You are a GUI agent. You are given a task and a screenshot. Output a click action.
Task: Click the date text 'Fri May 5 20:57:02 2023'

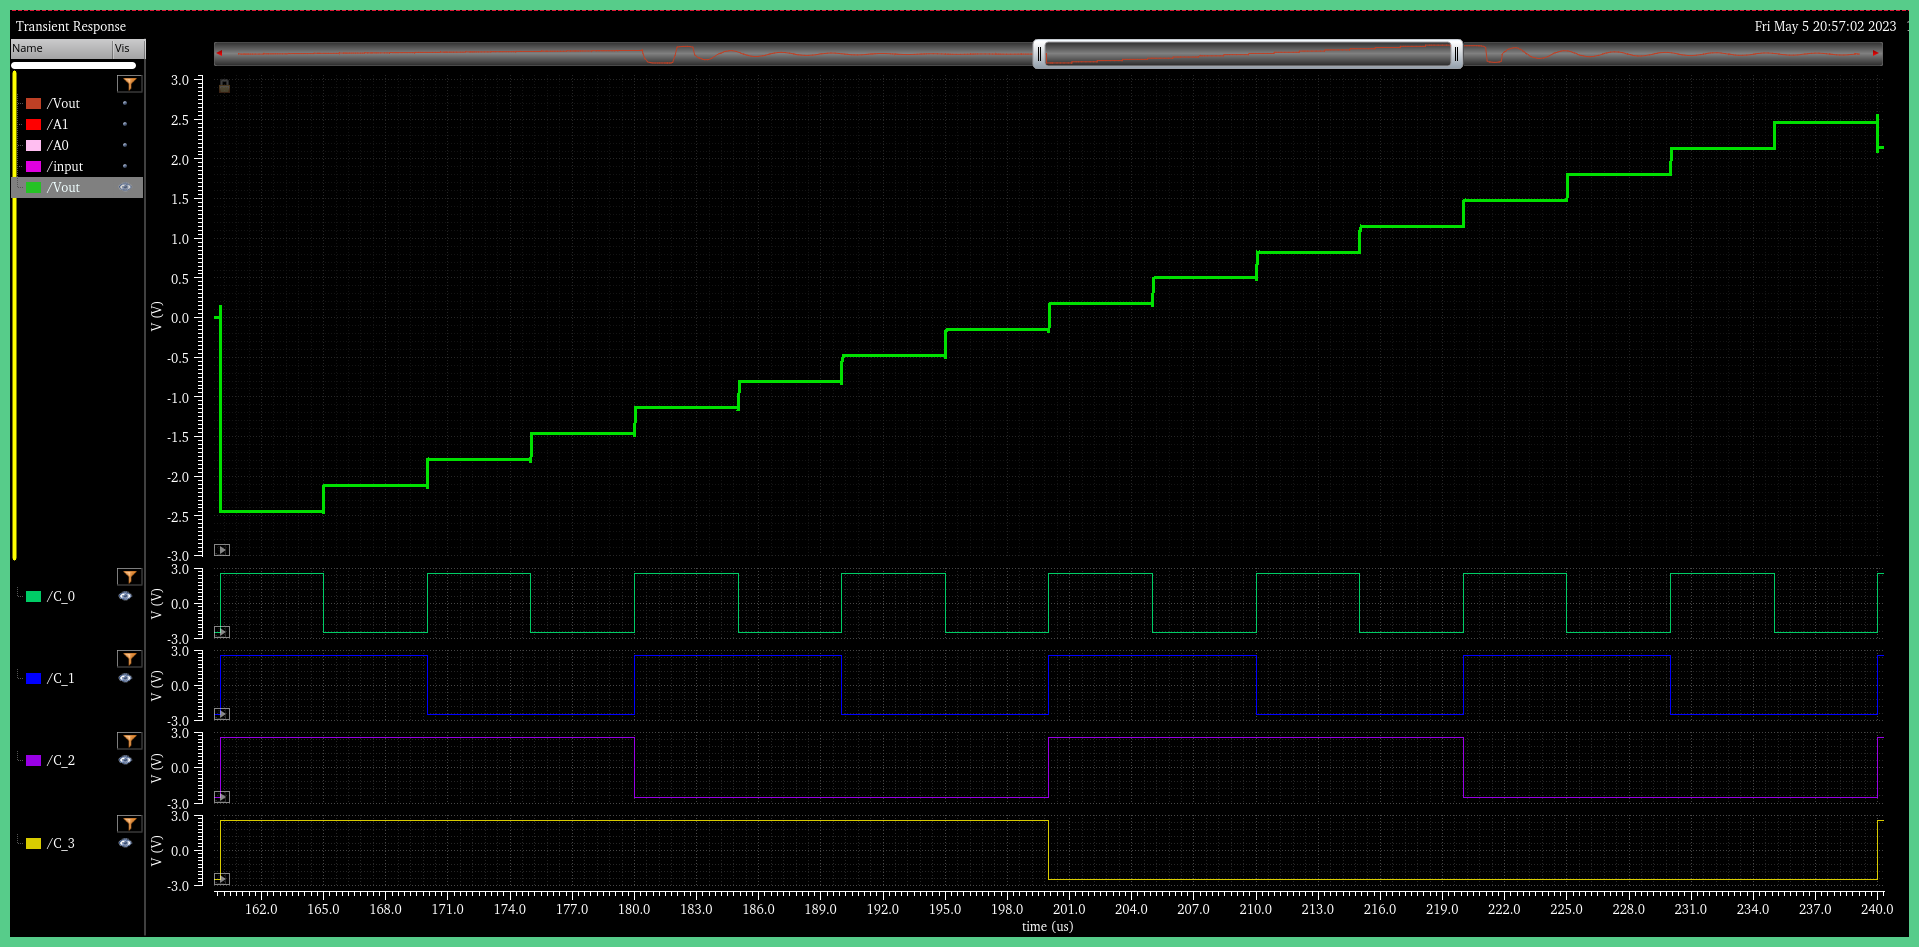(1825, 26)
